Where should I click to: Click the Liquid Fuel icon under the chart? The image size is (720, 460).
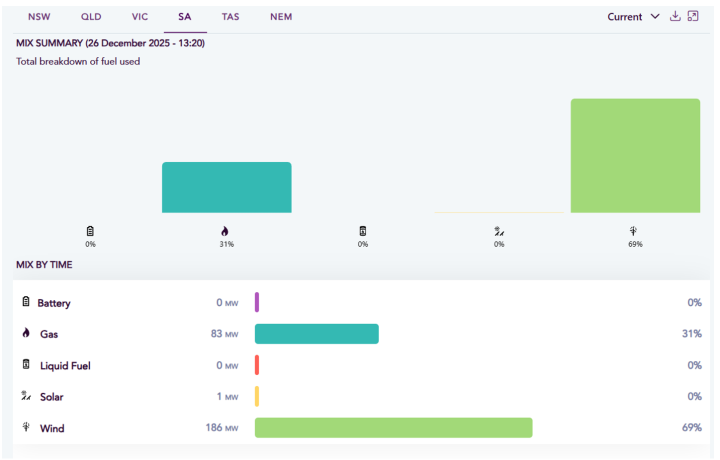tap(362, 231)
